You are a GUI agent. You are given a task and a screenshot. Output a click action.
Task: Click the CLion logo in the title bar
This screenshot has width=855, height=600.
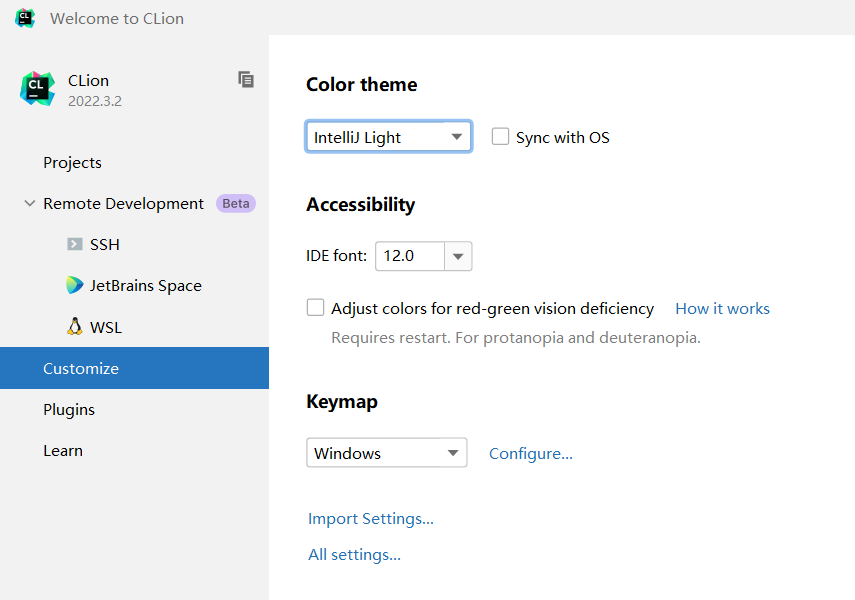point(25,18)
